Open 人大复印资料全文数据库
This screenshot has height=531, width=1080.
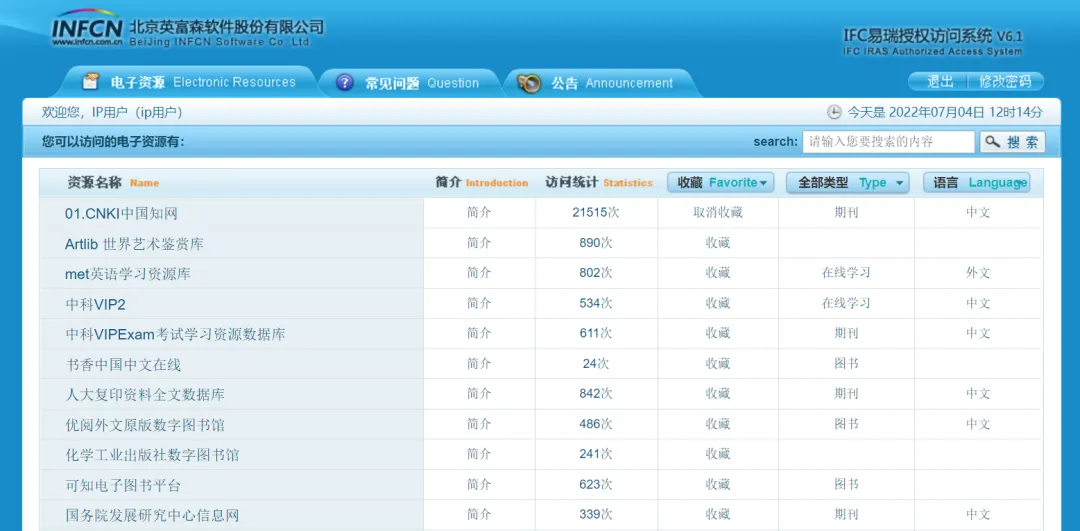coord(145,395)
